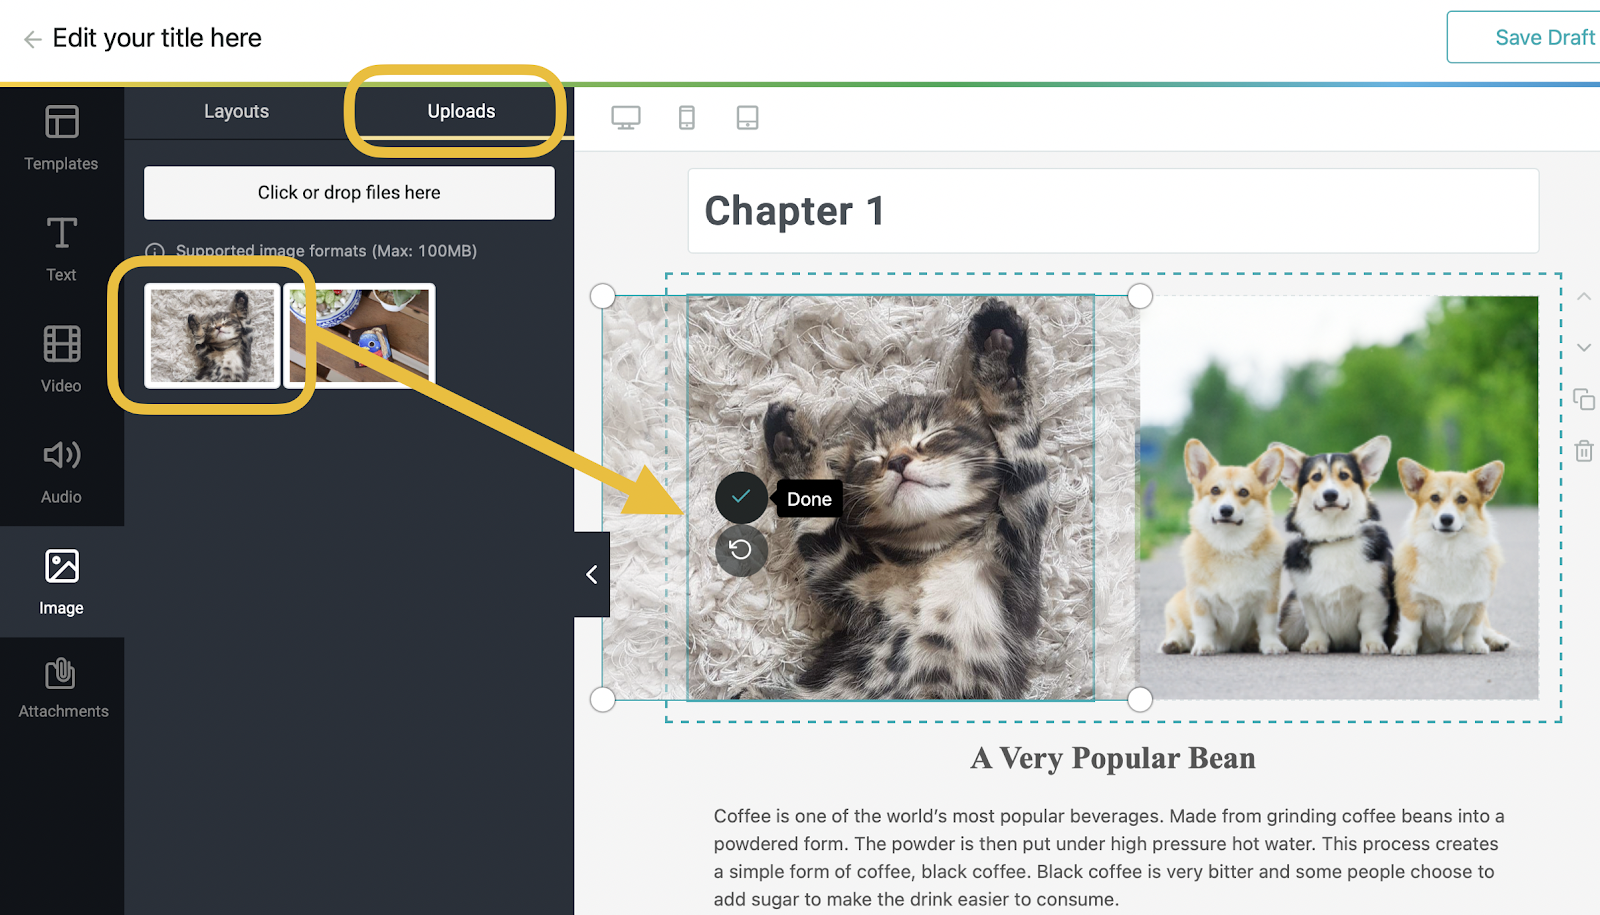Collapse the side panel with left chevron

click(592, 574)
